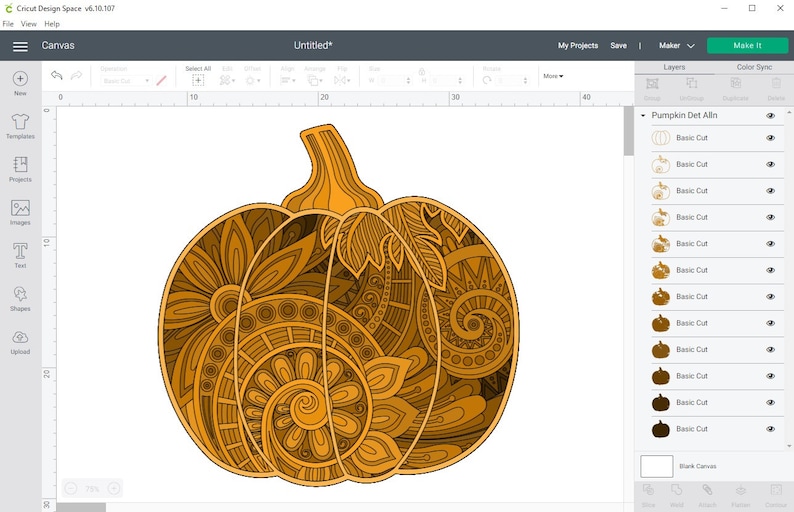This screenshot has width=794, height=512.
Task: Select the darkest pumpkin layer thumbnail
Action: coord(660,429)
